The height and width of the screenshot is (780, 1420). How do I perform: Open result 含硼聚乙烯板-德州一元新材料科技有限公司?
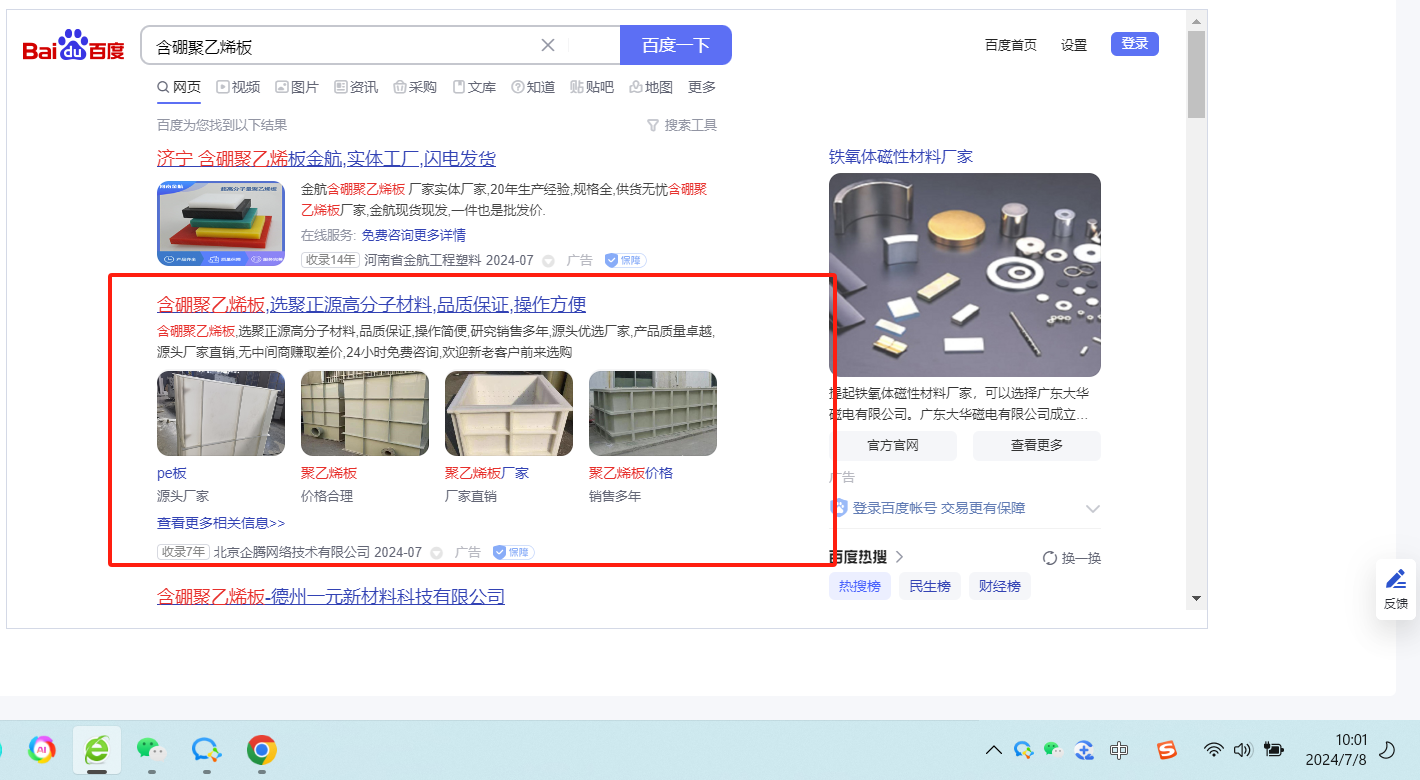(331, 596)
